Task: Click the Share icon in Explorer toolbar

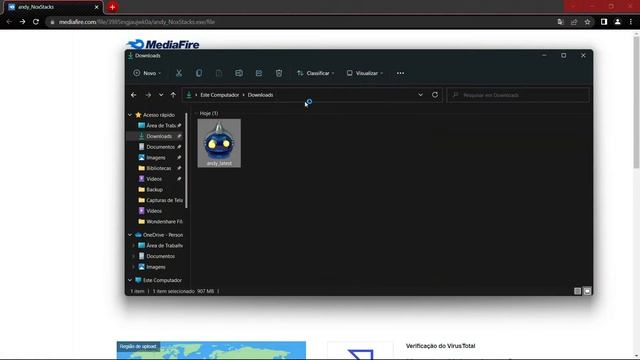Action: tap(259, 73)
